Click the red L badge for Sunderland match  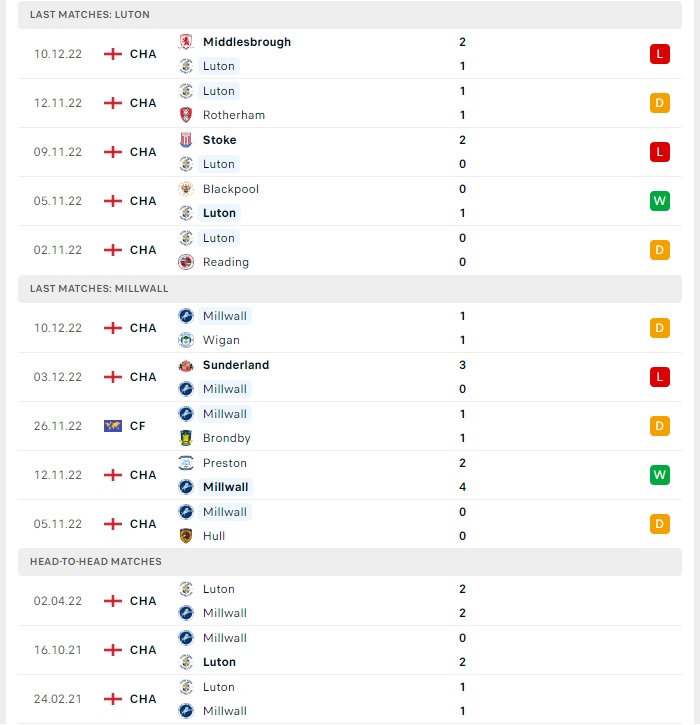pyautogui.click(x=659, y=377)
